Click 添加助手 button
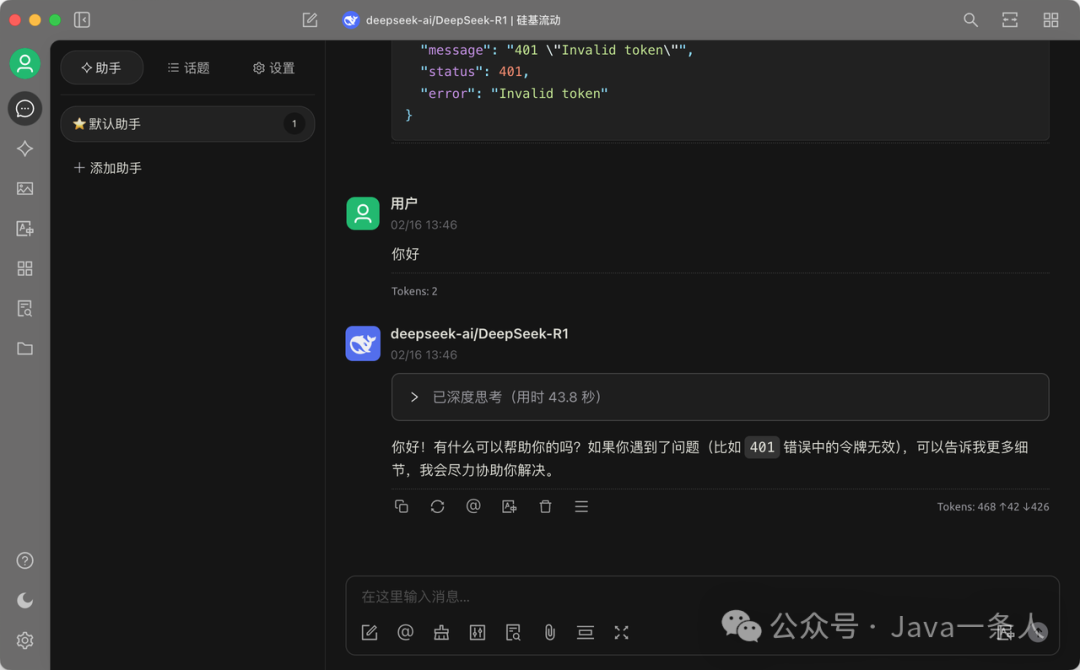The height and width of the screenshot is (670, 1080). pos(107,168)
